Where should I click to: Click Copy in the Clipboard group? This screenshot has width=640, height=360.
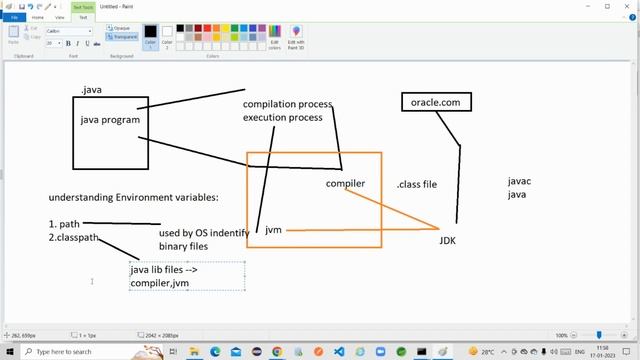pos(32,37)
